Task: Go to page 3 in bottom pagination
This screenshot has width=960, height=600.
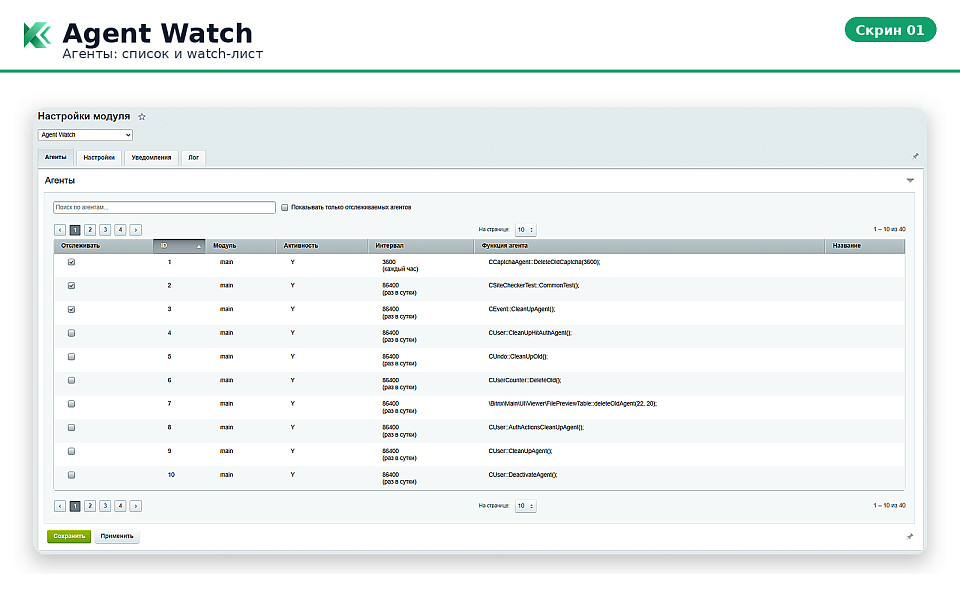Action: (105, 506)
